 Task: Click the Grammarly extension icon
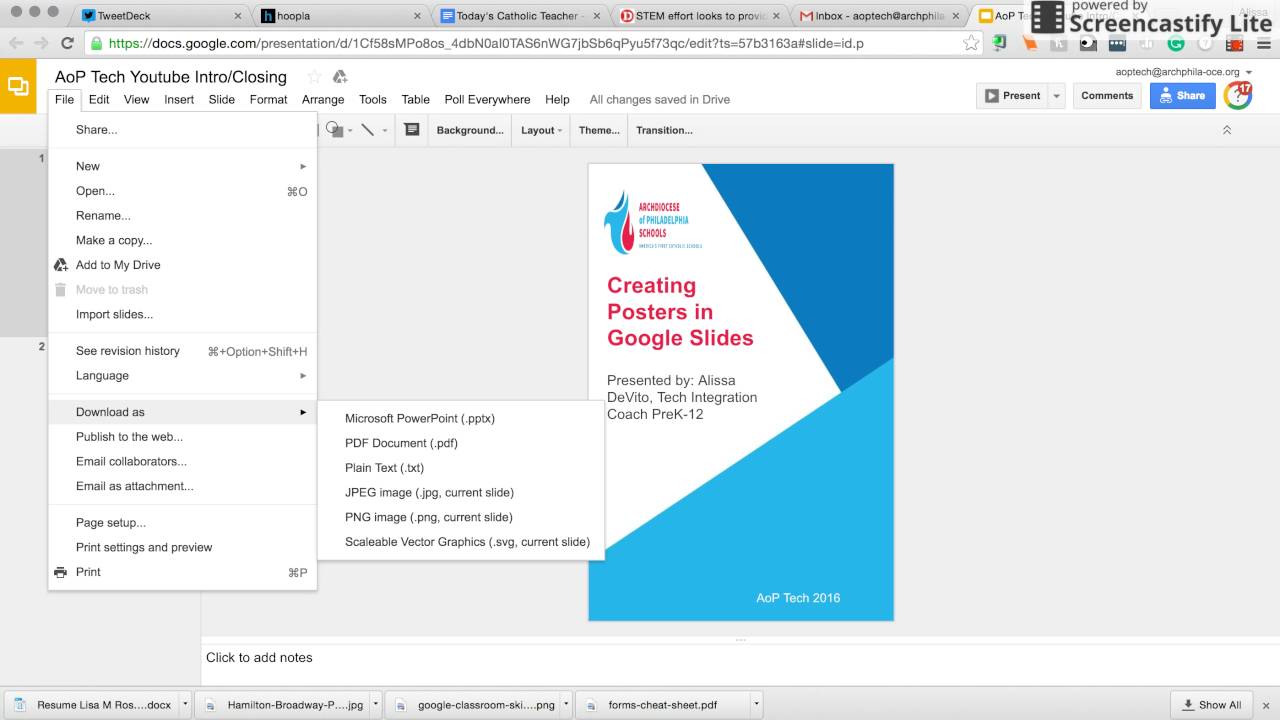pyautogui.click(x=1176, y=44)
